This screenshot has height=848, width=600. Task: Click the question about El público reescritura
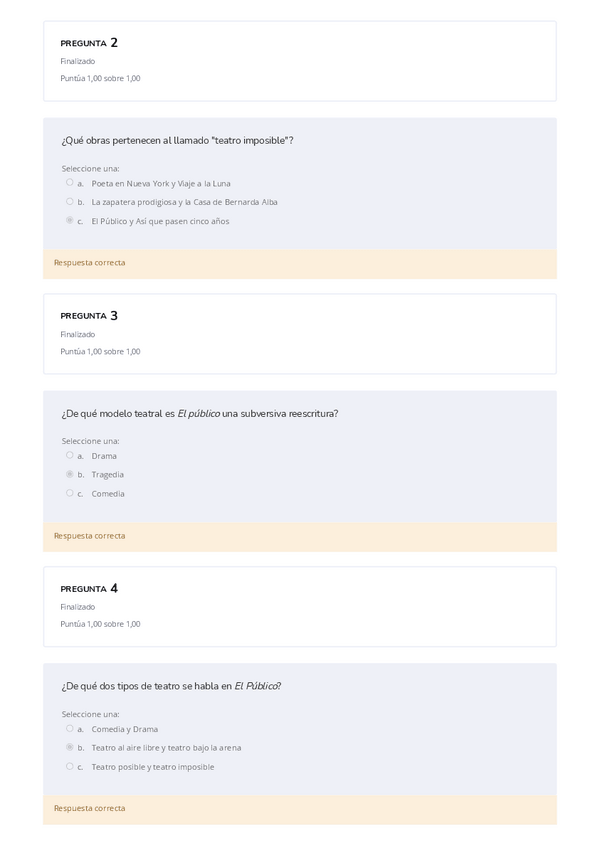[200, 413]
